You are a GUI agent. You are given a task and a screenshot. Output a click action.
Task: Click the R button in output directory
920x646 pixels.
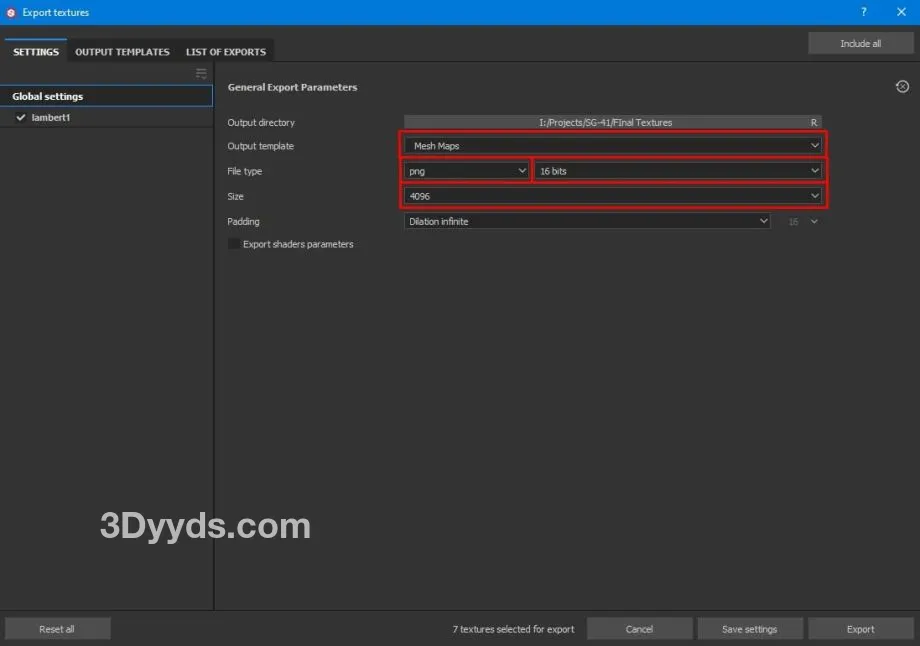coord(813,122)
